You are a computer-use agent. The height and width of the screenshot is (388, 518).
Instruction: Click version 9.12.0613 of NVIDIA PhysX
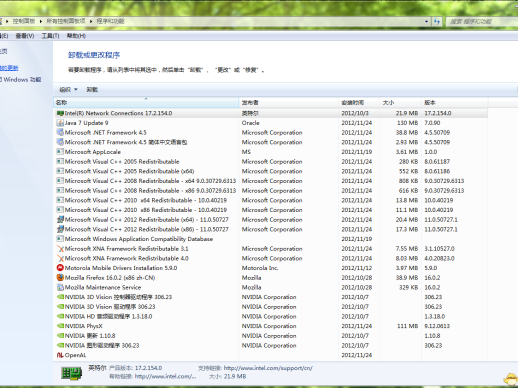[x=437, y=326]
